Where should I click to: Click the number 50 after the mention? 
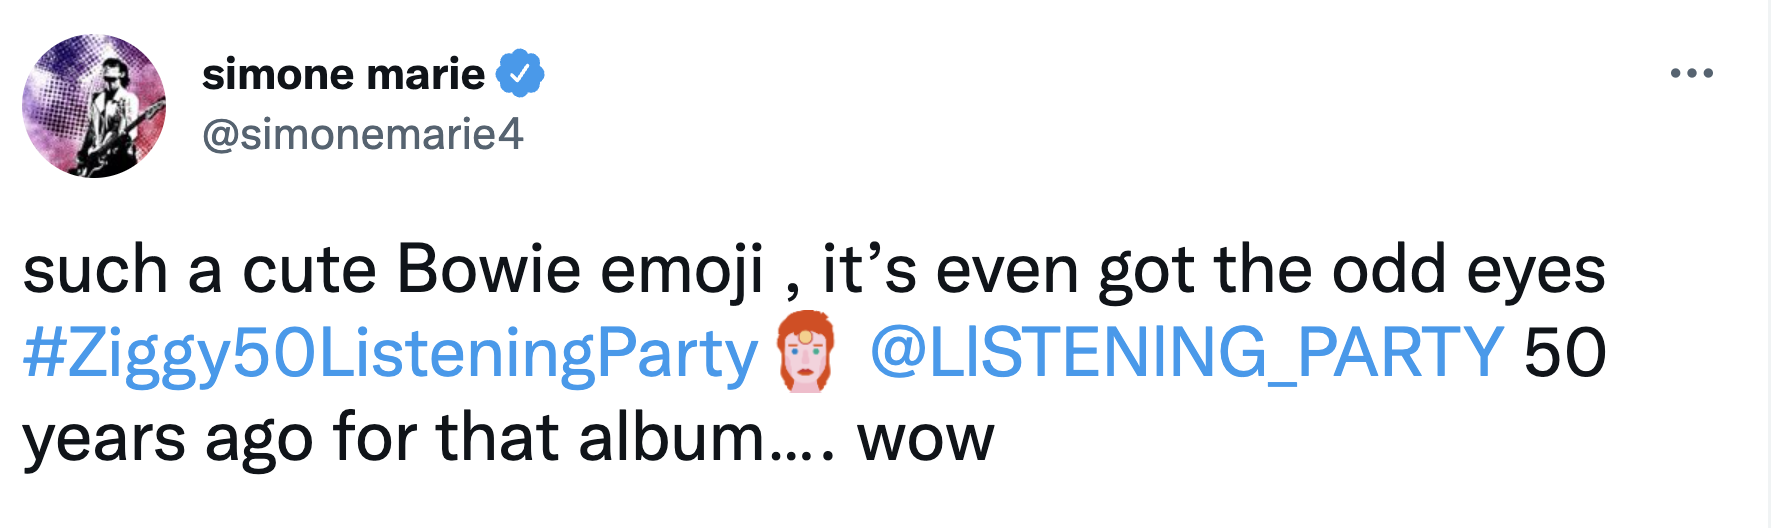(x=1564, y=354)
